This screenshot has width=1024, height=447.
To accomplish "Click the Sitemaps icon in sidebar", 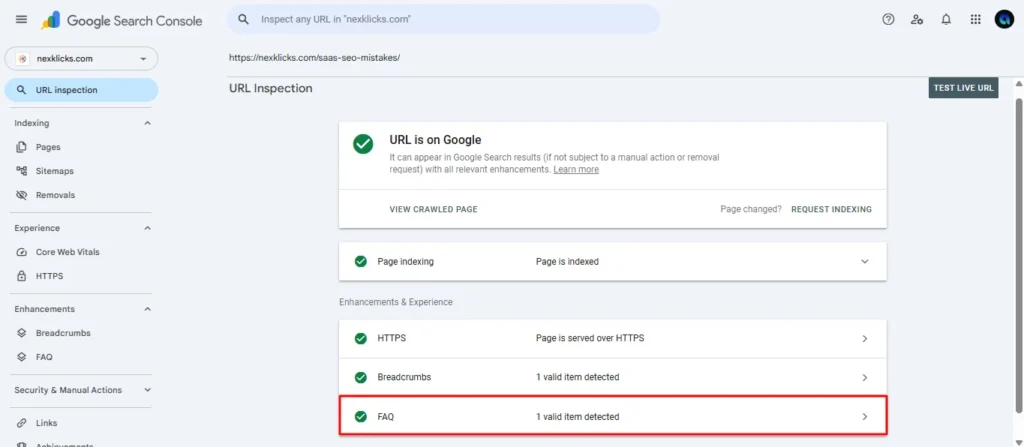I will click(x=22, y=171).
